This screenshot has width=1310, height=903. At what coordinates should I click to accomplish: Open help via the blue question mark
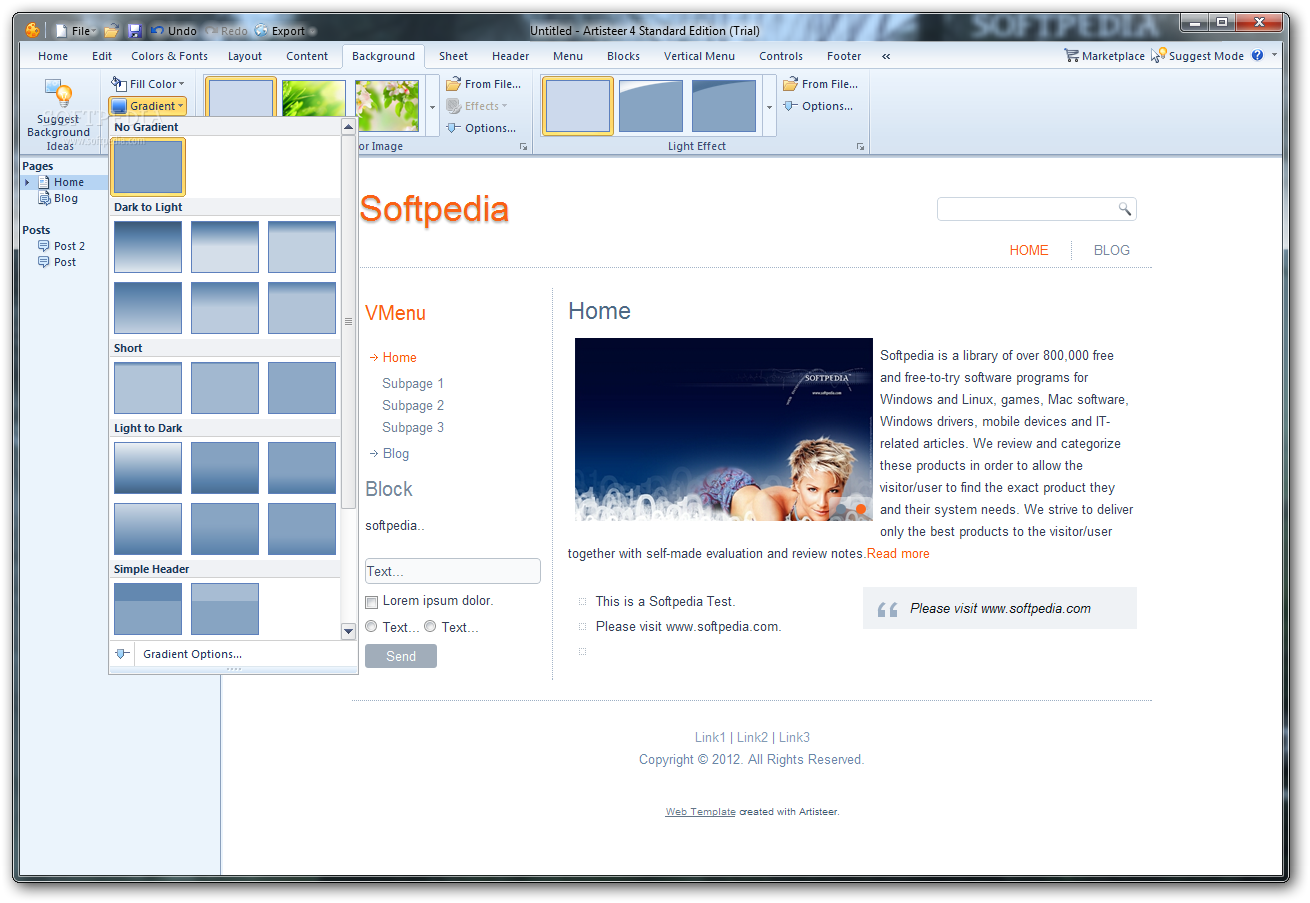pos(1257,56)
